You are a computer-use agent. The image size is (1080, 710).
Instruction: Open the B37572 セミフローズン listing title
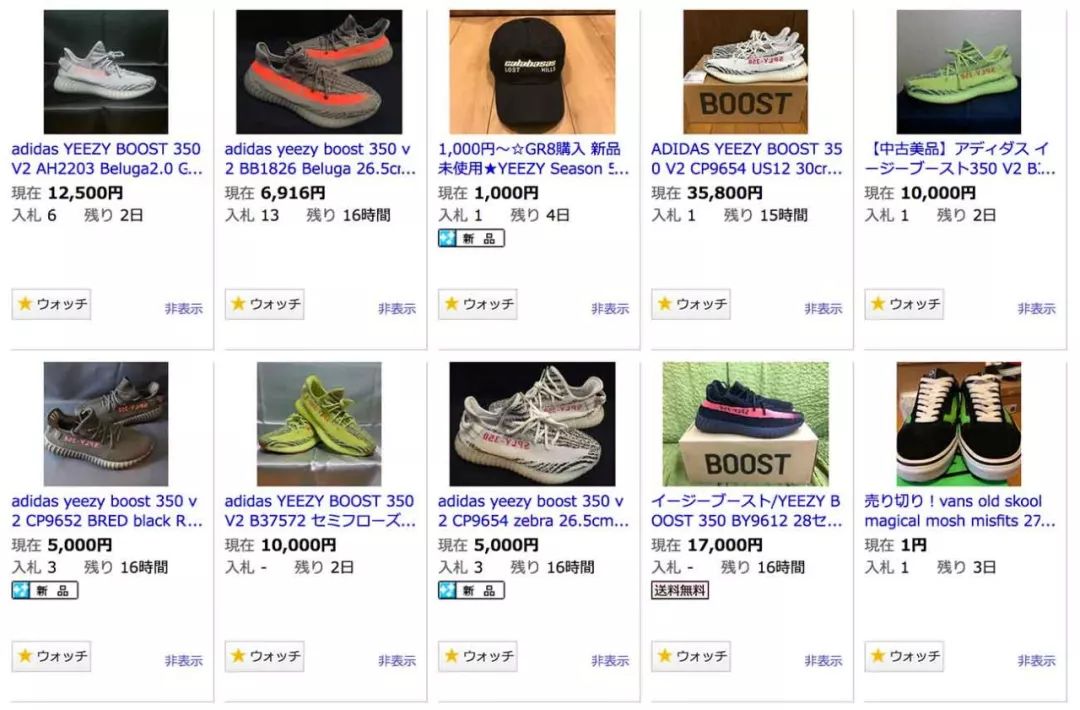click(319, 511)
